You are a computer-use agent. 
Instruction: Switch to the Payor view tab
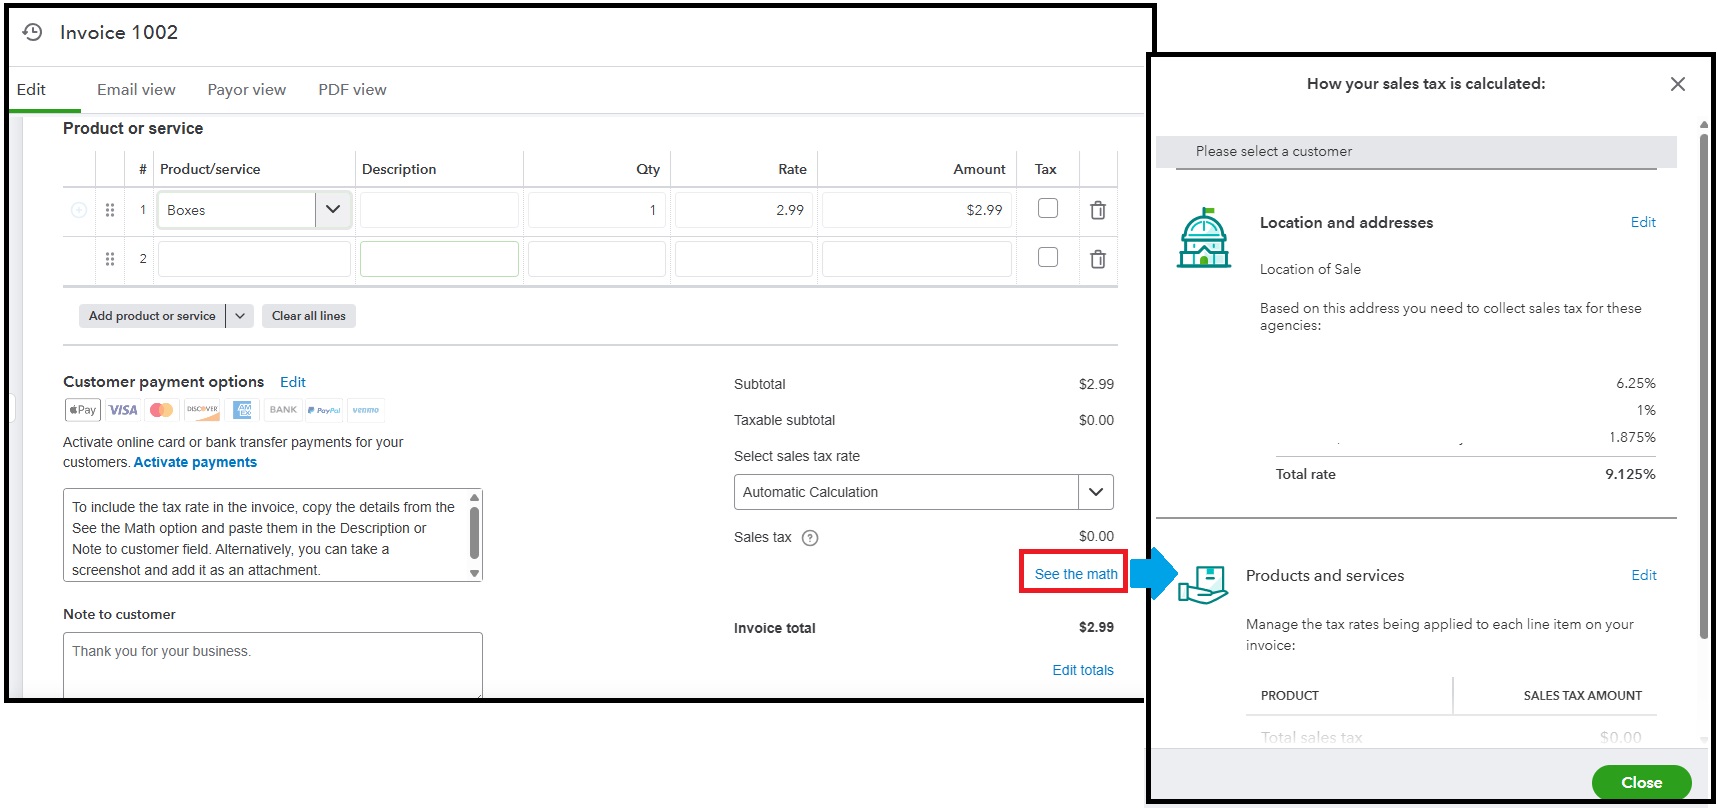247,90
